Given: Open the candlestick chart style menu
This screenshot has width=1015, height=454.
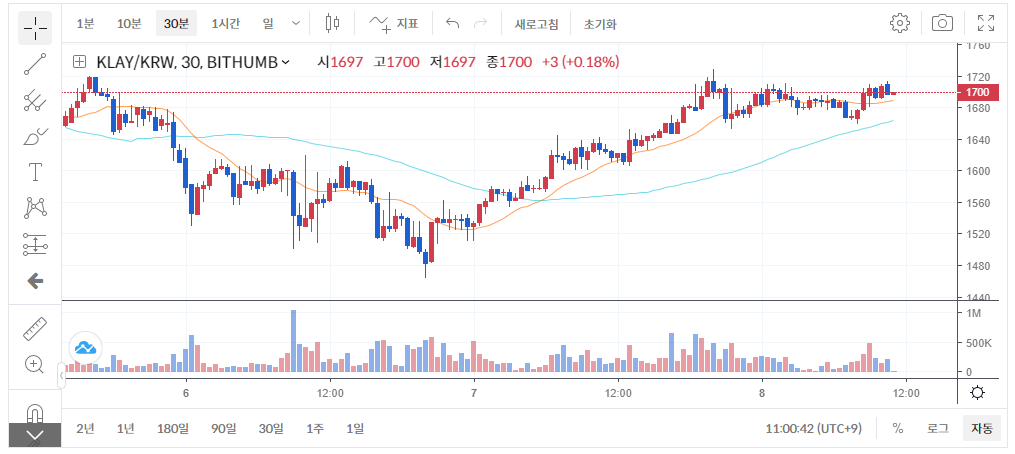Looking at the screenshot, I should (332, 23).
